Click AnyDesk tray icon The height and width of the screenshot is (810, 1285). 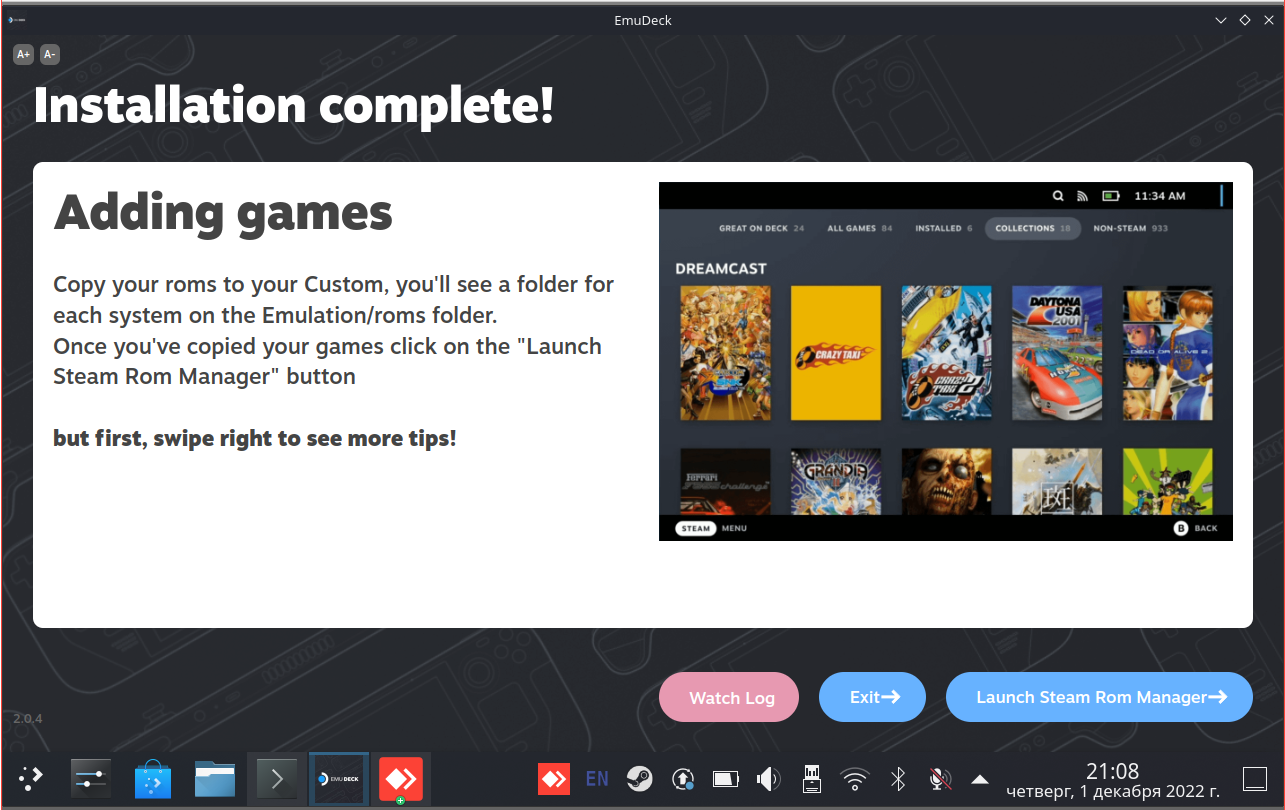click(554, 778)
